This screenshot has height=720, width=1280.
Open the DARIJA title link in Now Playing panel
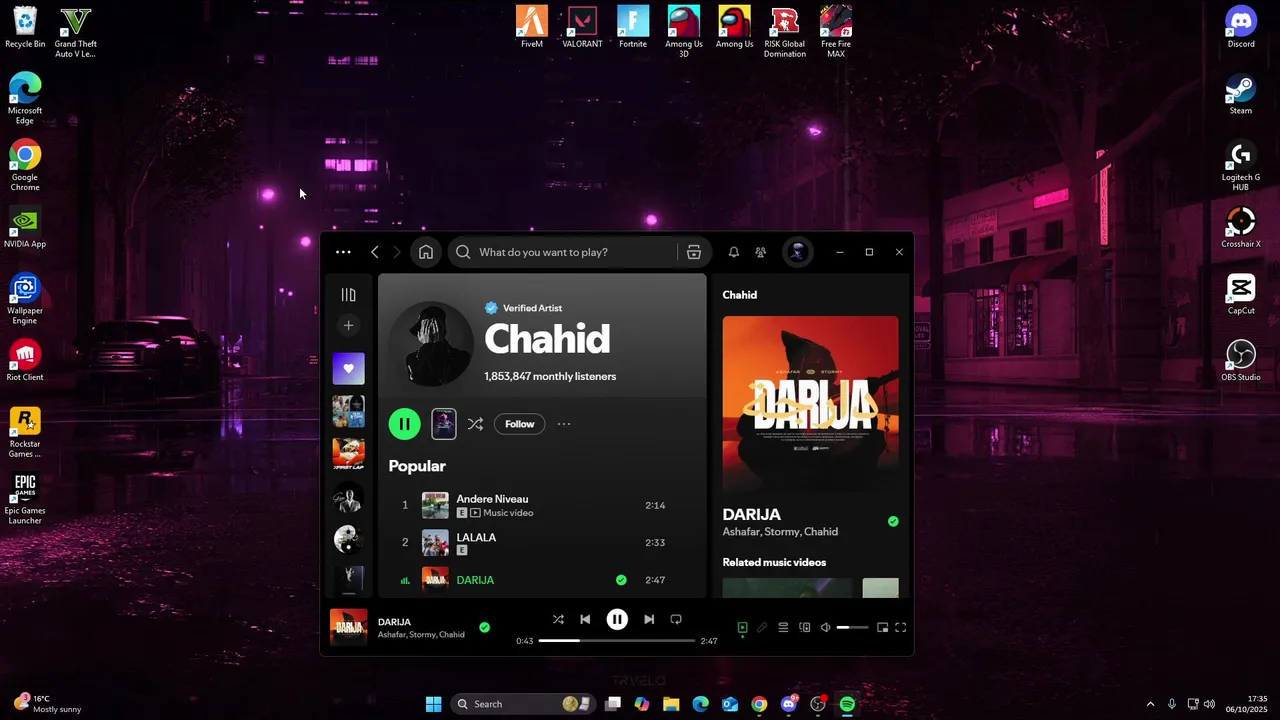point(752,515)
